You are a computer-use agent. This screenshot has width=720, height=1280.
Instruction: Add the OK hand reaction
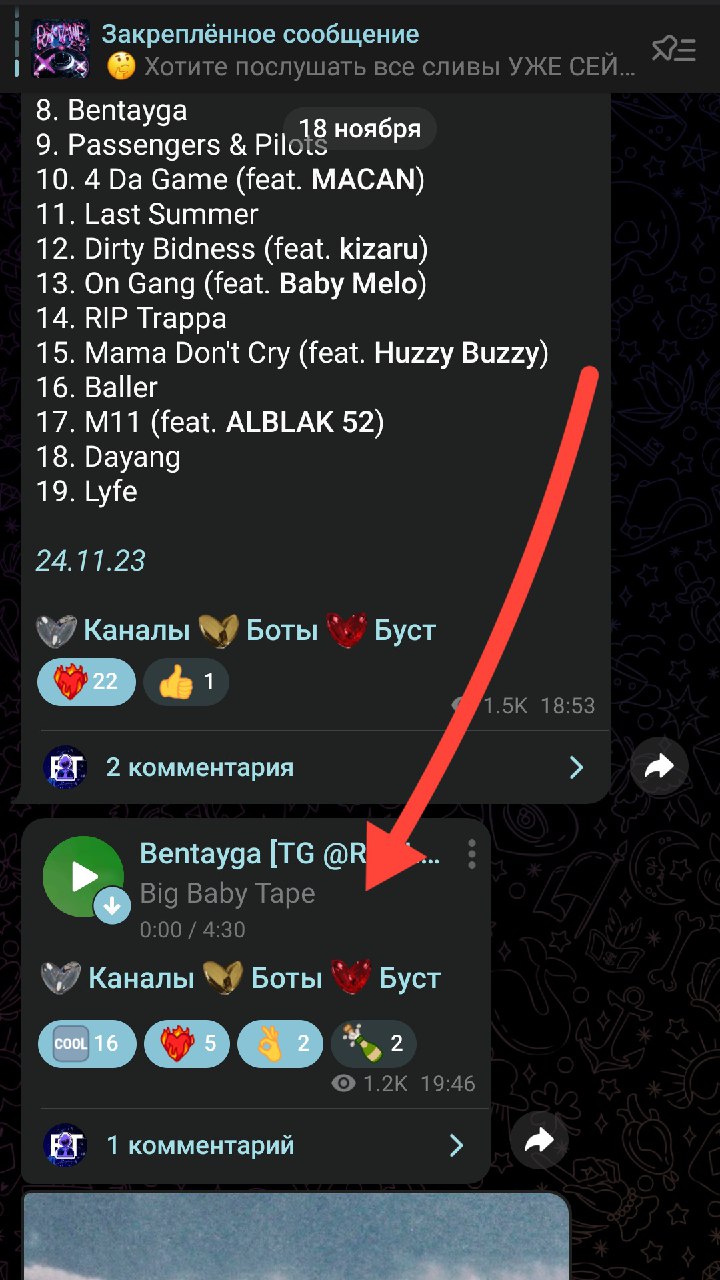coord(280,1044)
